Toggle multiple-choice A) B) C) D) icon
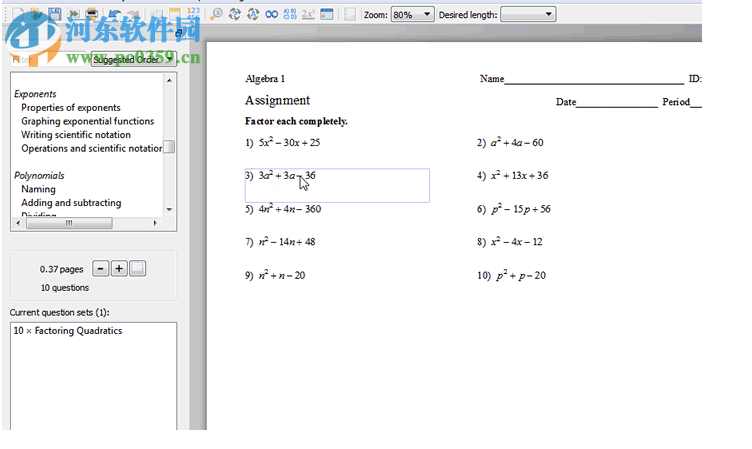 coord(290,14)
